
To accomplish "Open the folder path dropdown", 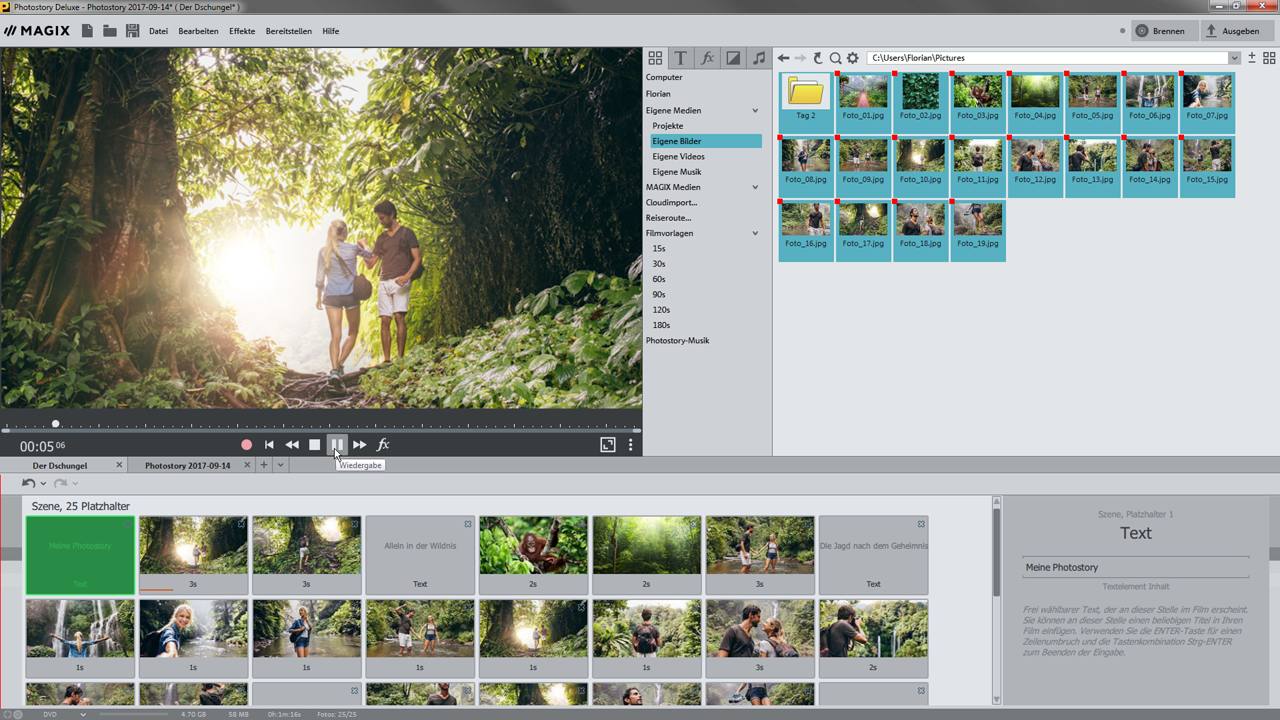I will coord(1234,58).
